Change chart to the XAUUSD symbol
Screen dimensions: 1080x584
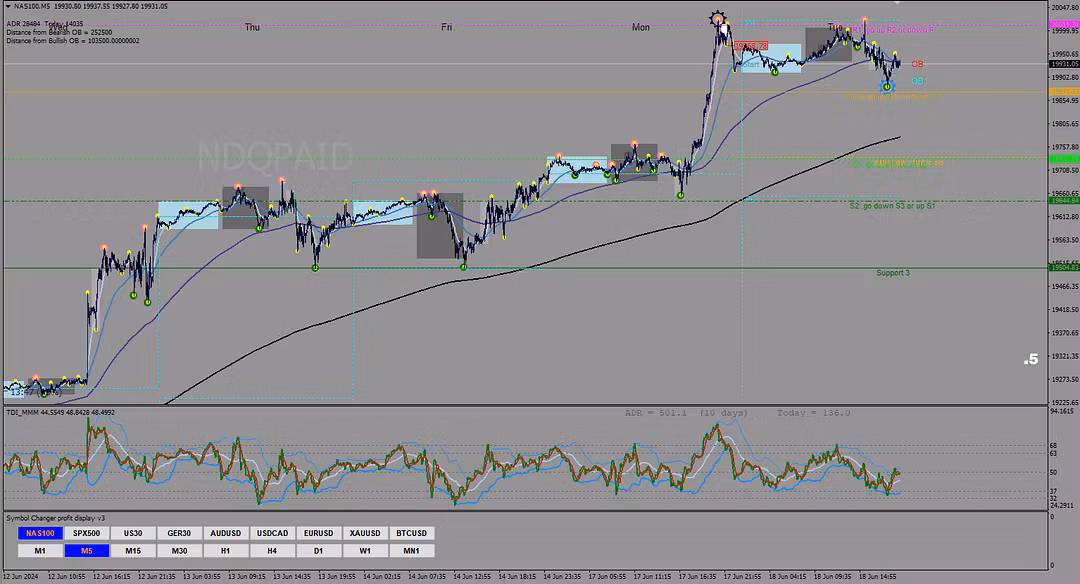click(365, 533)
